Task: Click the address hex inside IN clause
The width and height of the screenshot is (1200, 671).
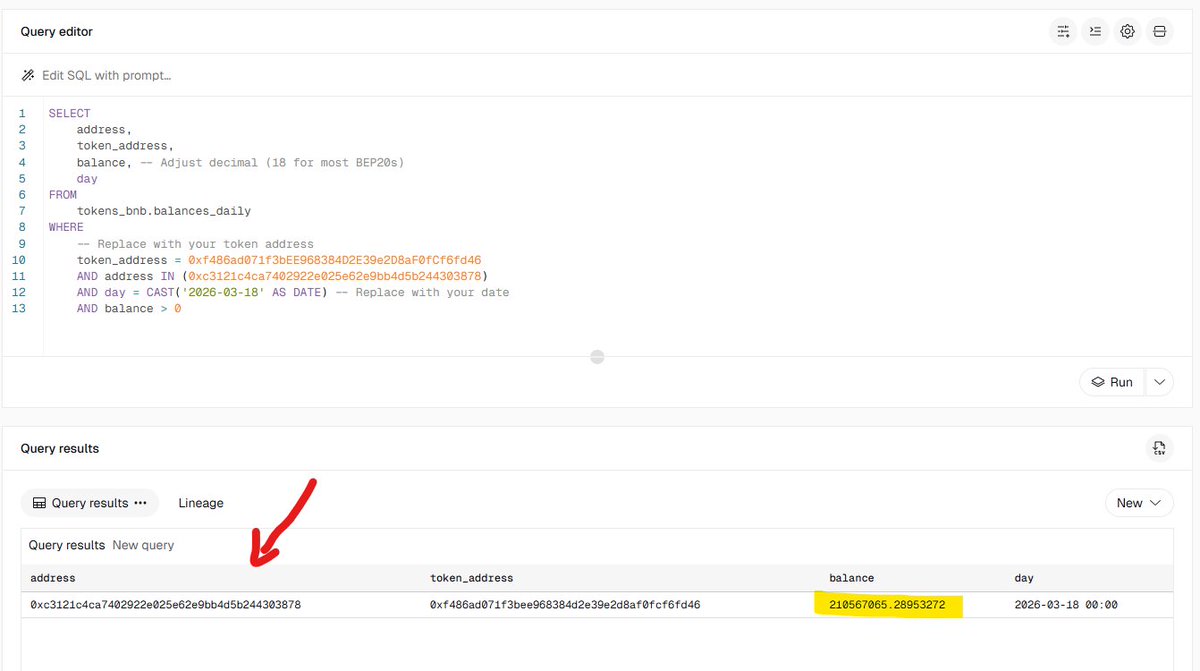Action: click(334, 276)
